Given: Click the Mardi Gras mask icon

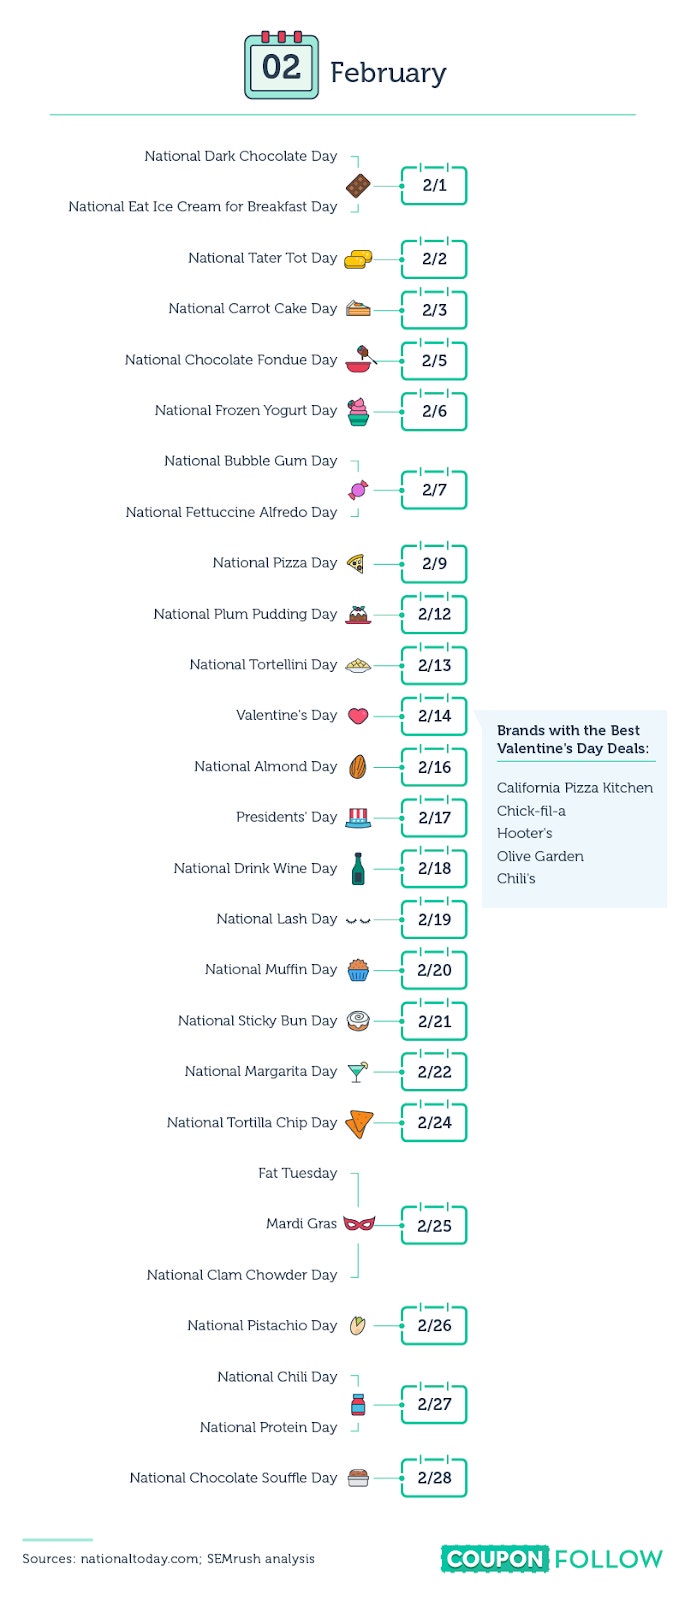Looking at the screenshot, I should (359, 1223).
